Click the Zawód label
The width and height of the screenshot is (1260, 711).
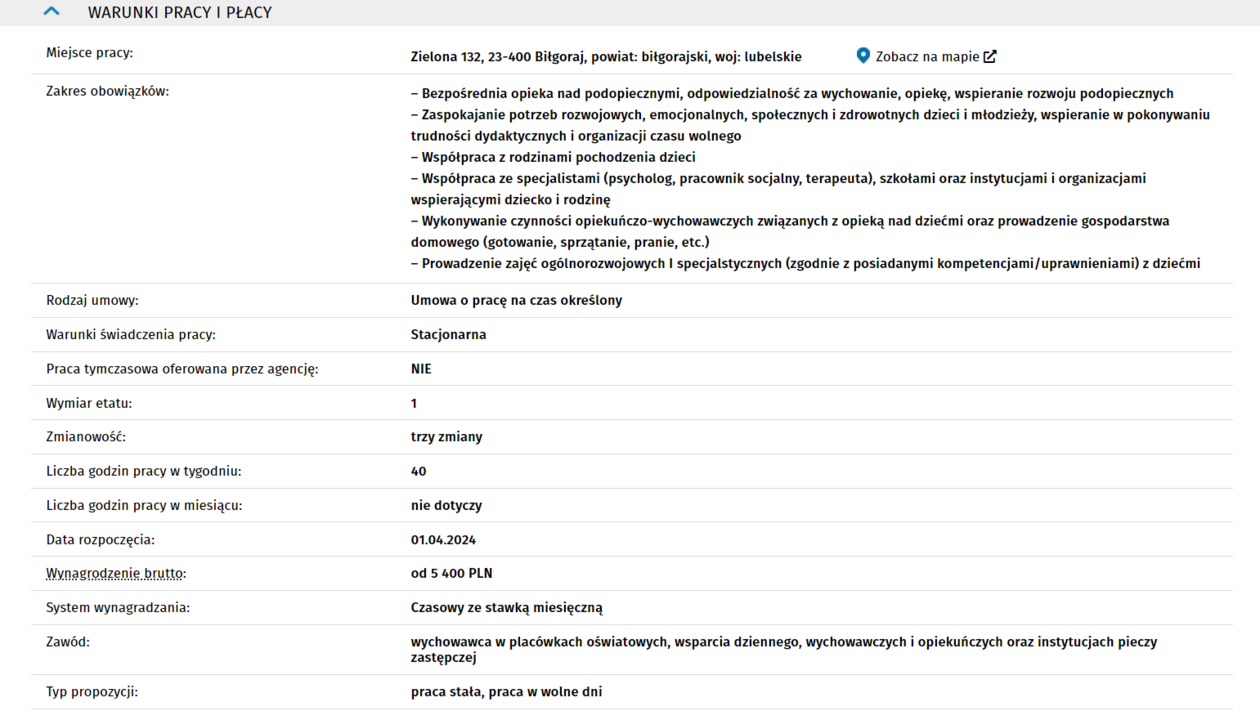pyautogui.click(x=68, y=642)
